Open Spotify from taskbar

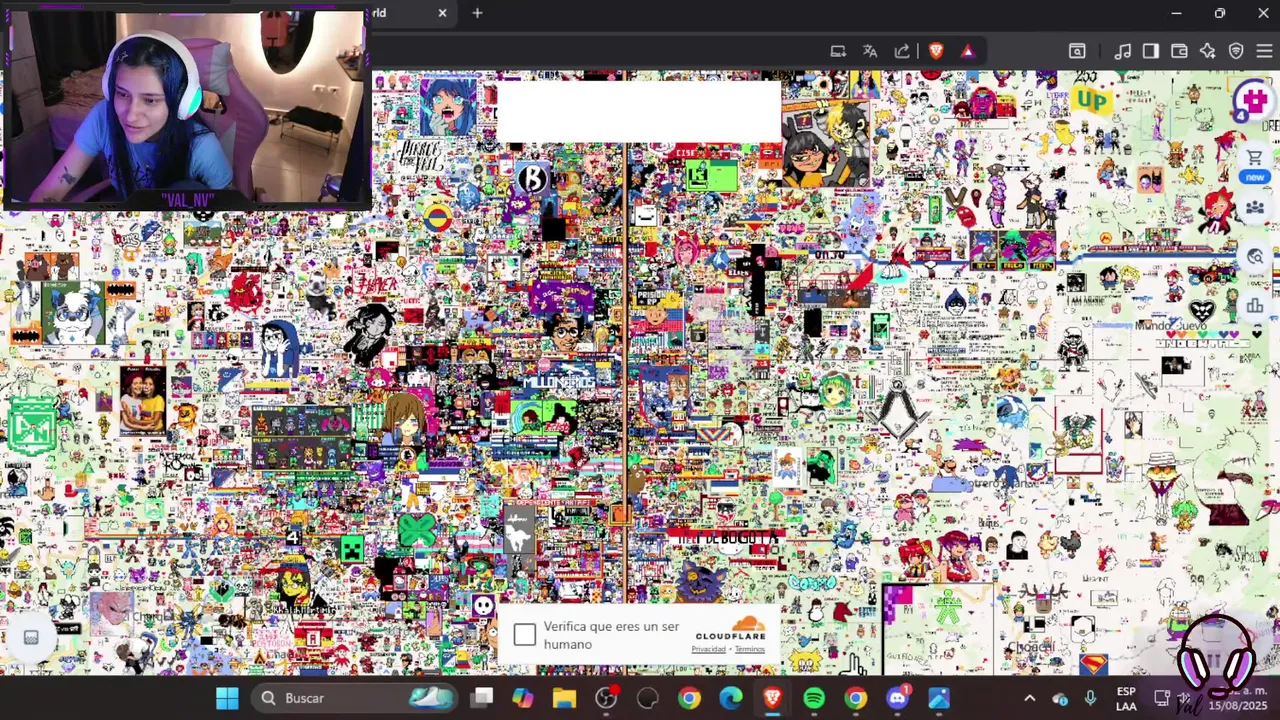click(814, 698)
